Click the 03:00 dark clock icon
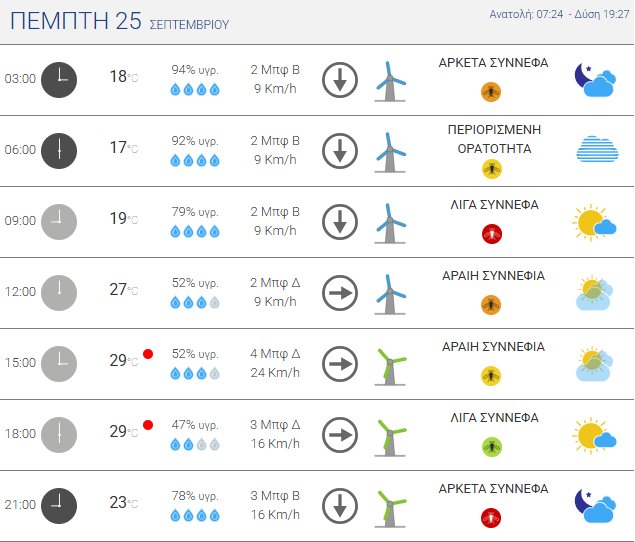 (59, 80)
